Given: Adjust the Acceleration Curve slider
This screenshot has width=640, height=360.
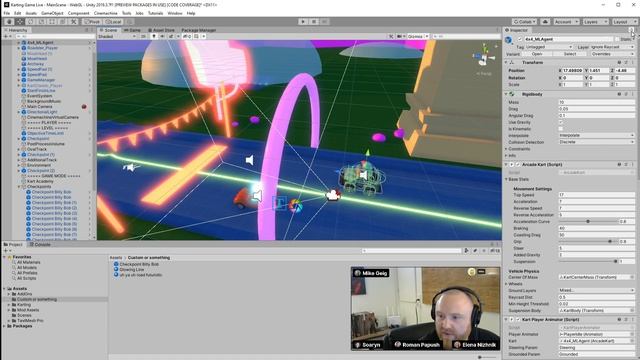Looking at the screenshot, I should (x=588, y=222).
